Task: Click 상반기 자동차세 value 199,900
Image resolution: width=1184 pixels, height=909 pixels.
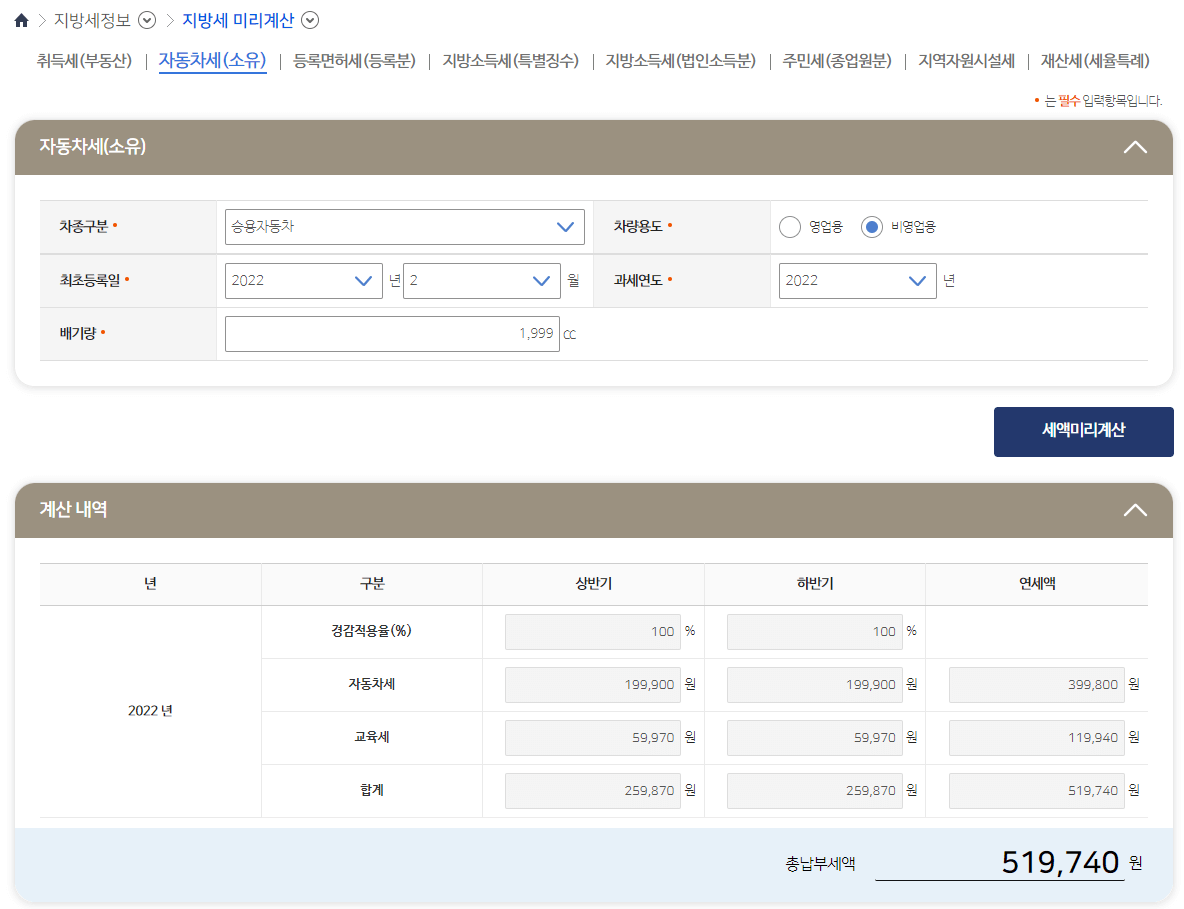Action: 593,685
